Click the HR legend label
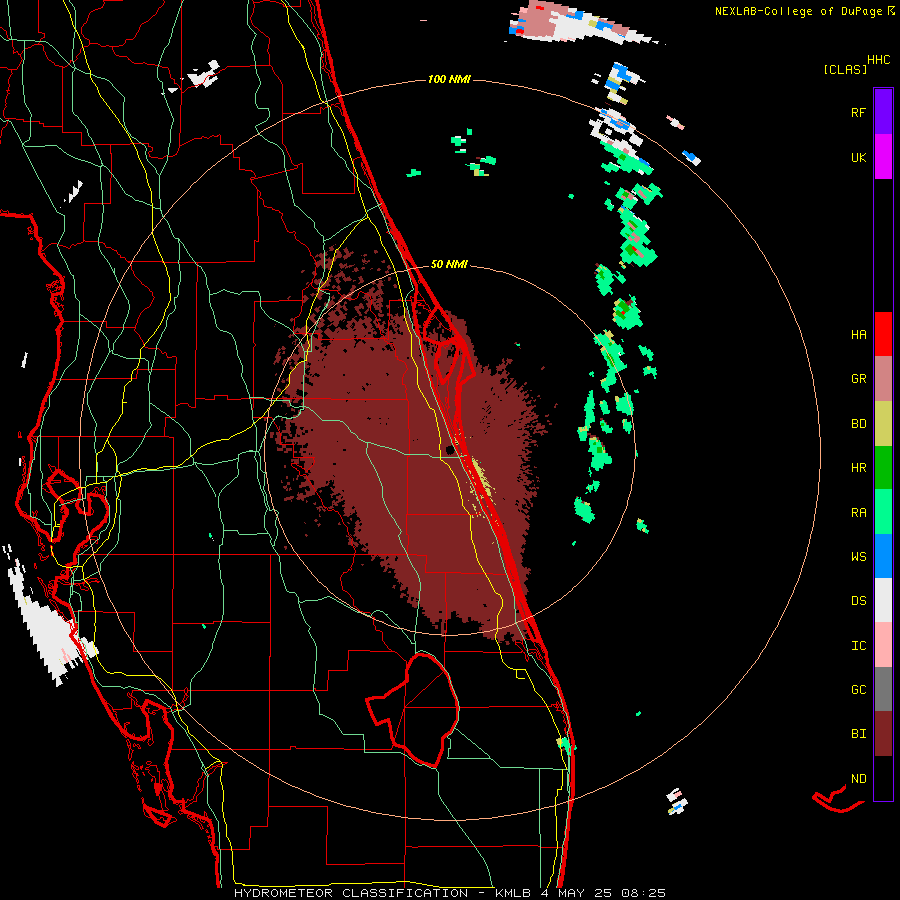This screenshot has height=900, width=900. pyautogui.click(x=858, y=468)
